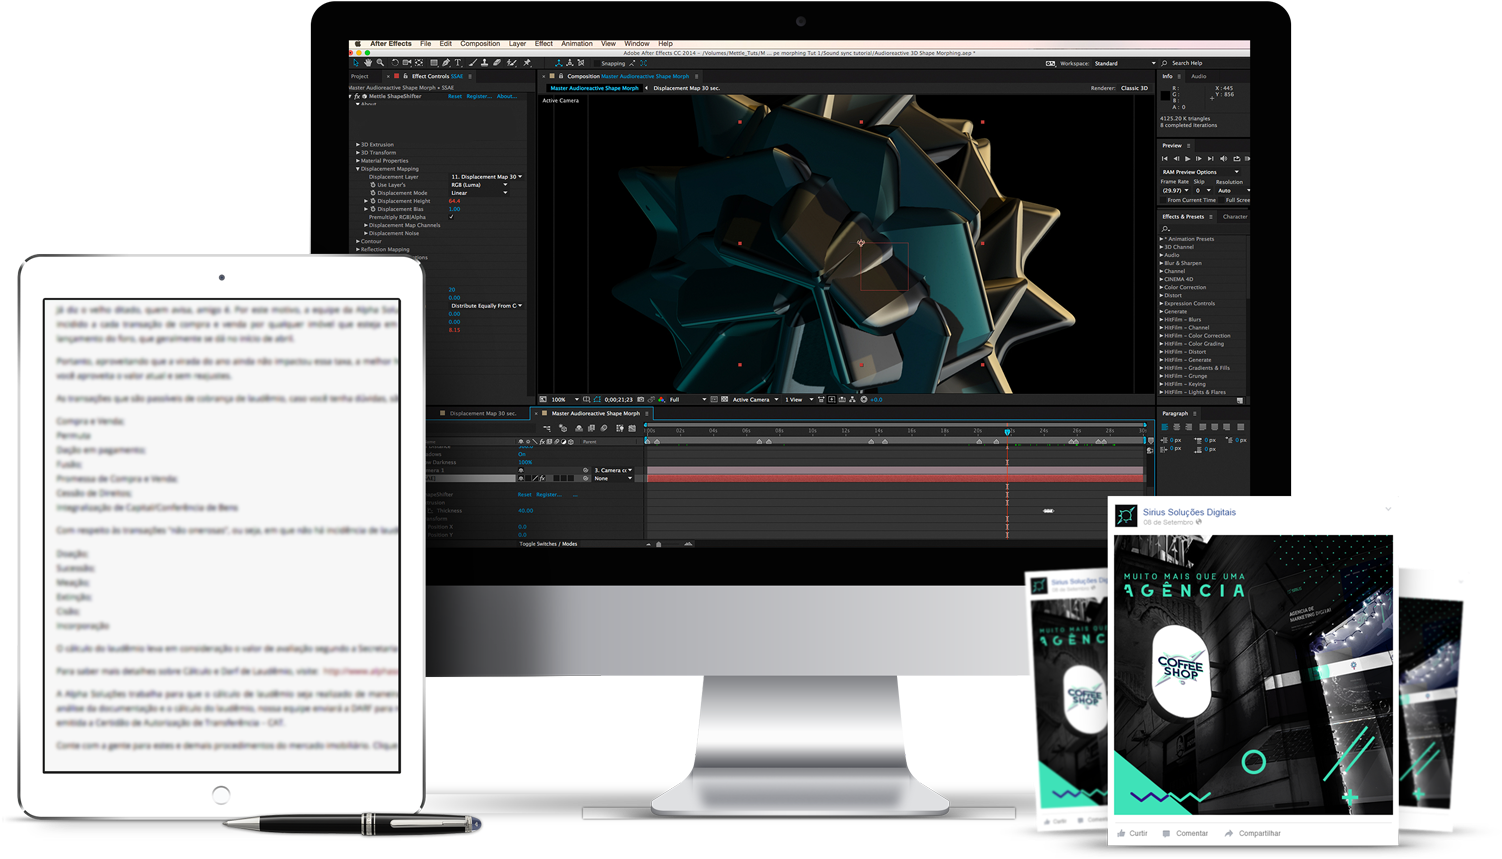Enable the Snapping checkbox
The height and width of the screenshot is (859, 1502).
pos(597,63)
